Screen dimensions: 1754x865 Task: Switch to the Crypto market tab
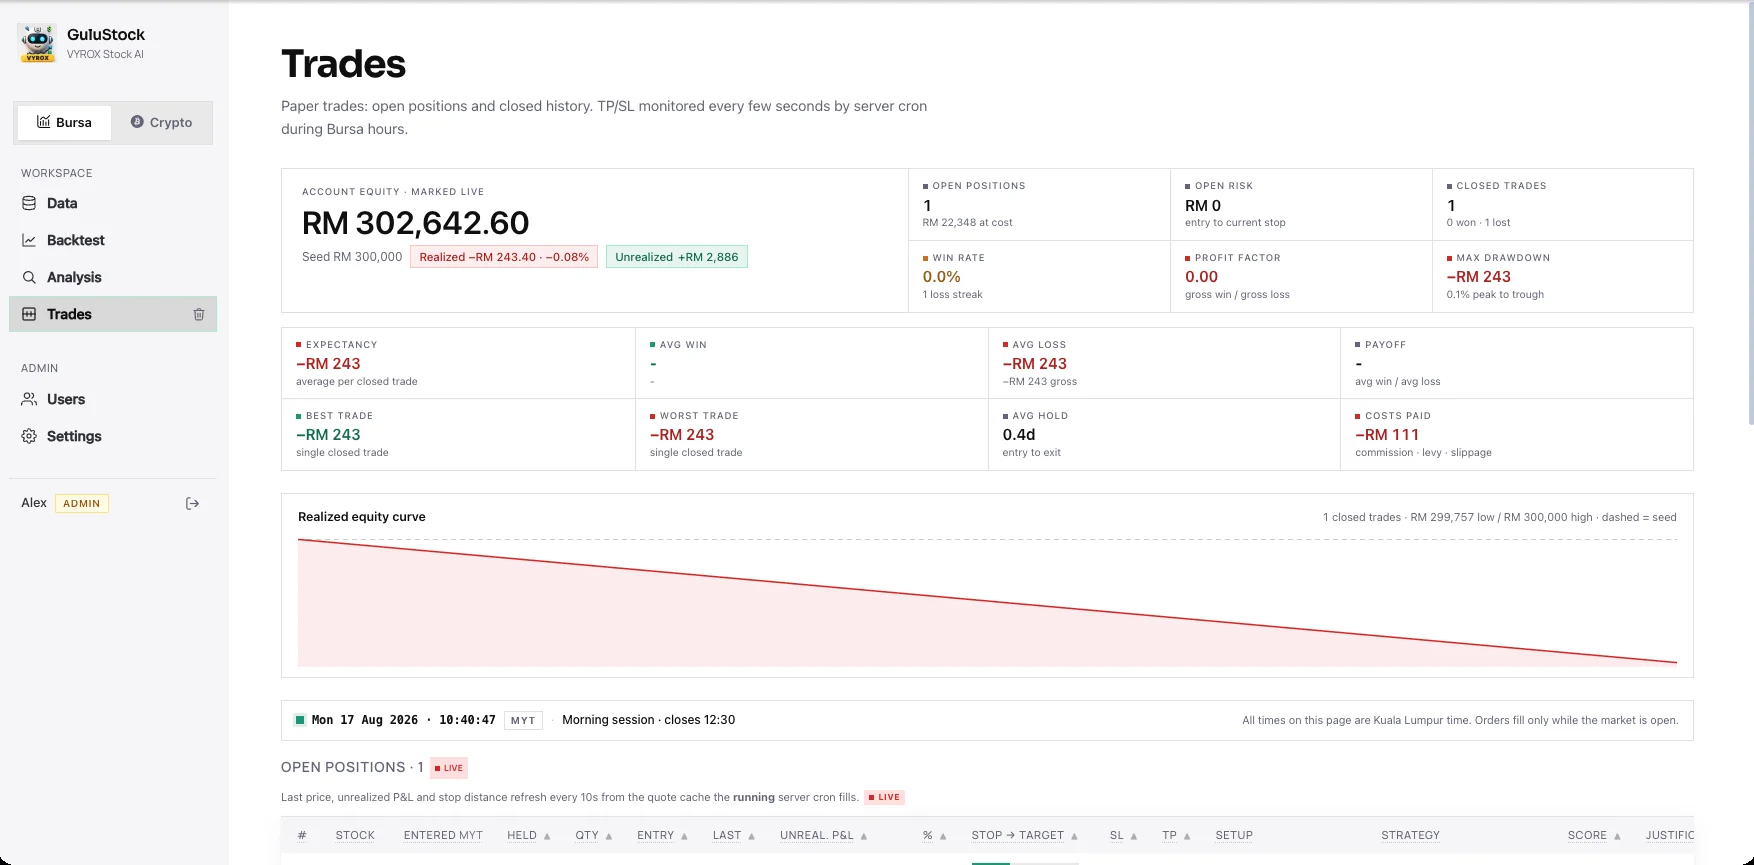(x=161, y=122)
